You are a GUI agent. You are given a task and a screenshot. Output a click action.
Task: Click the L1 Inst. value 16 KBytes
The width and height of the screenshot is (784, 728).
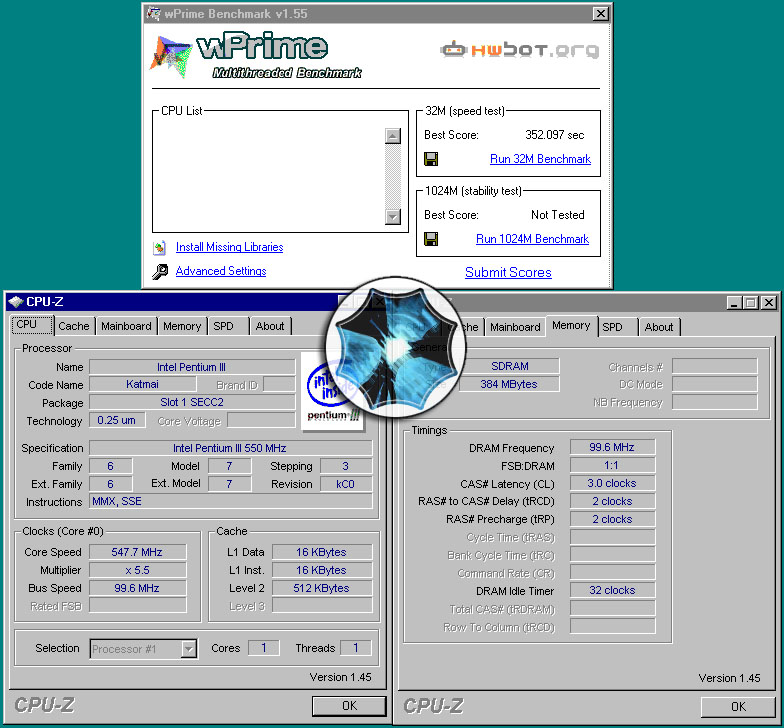(x=322, y=570)
